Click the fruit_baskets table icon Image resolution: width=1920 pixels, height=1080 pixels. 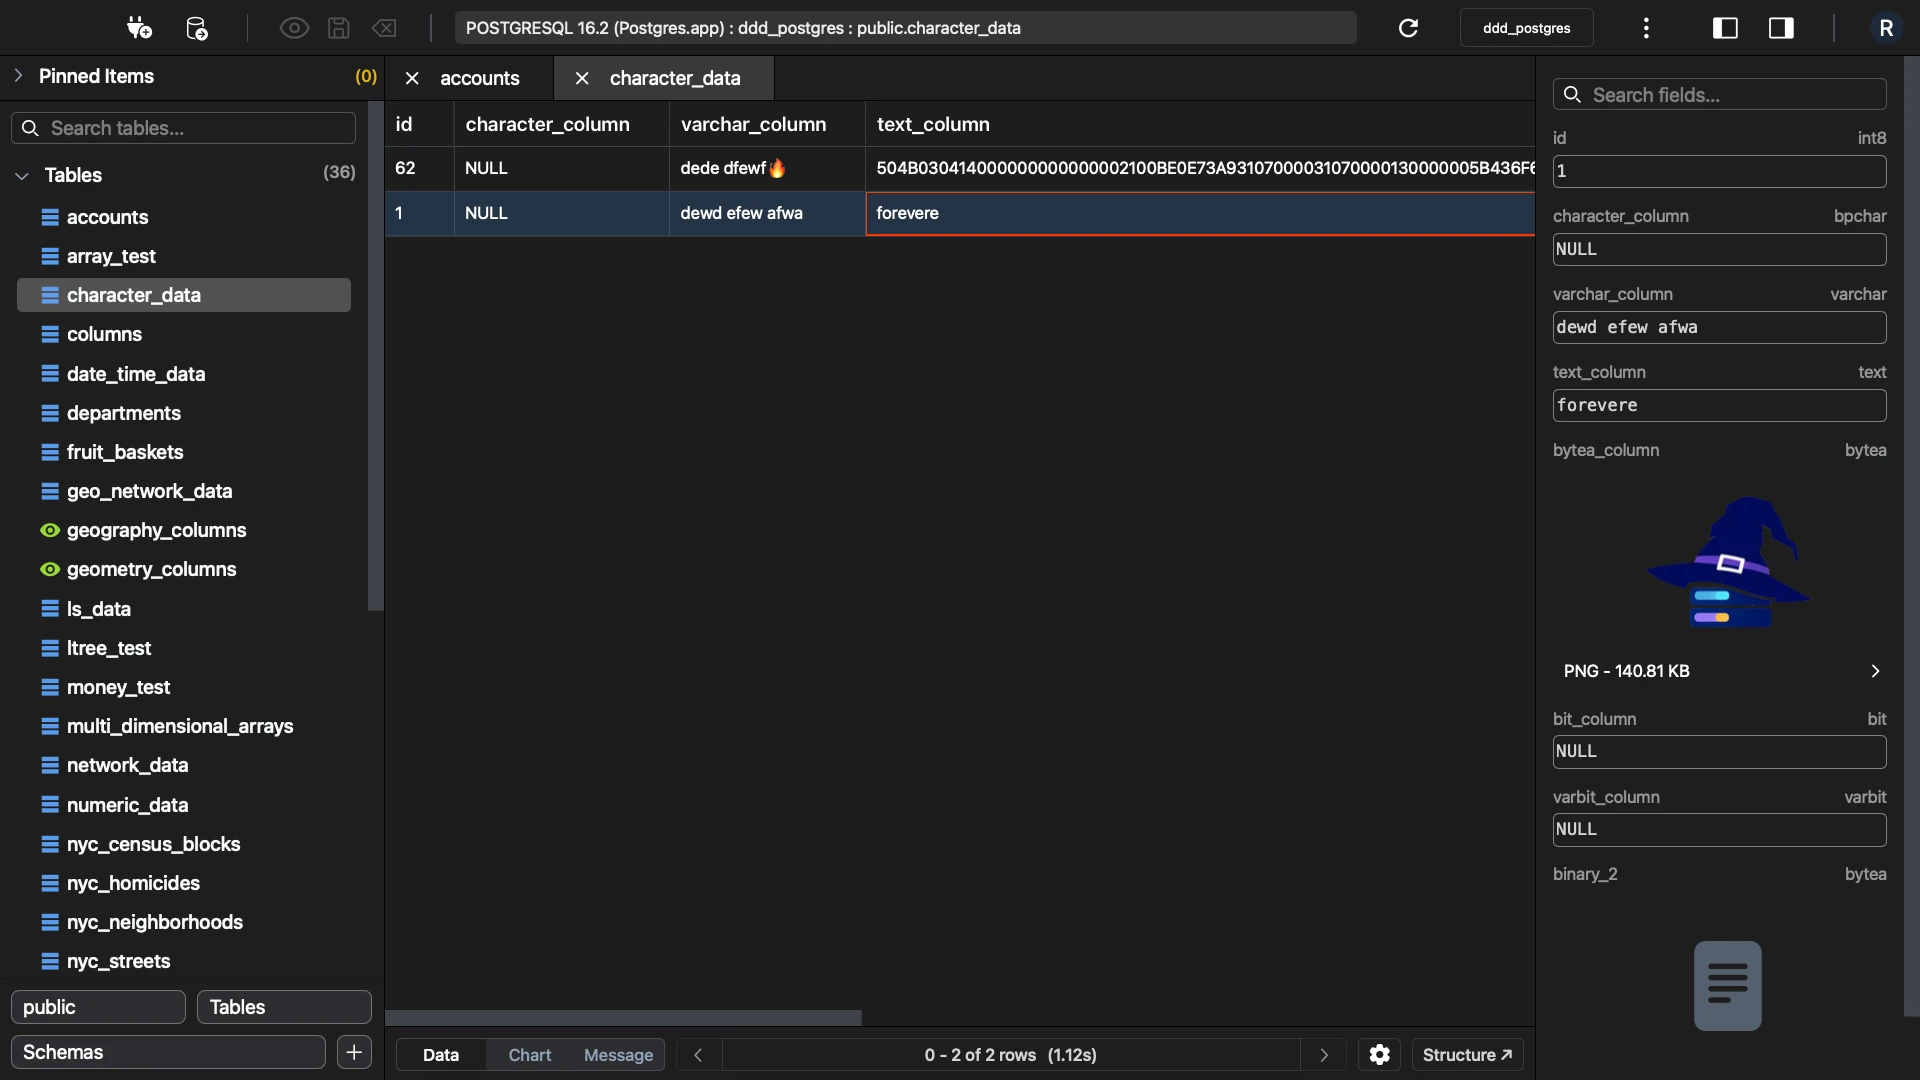(x=50, y=452)
